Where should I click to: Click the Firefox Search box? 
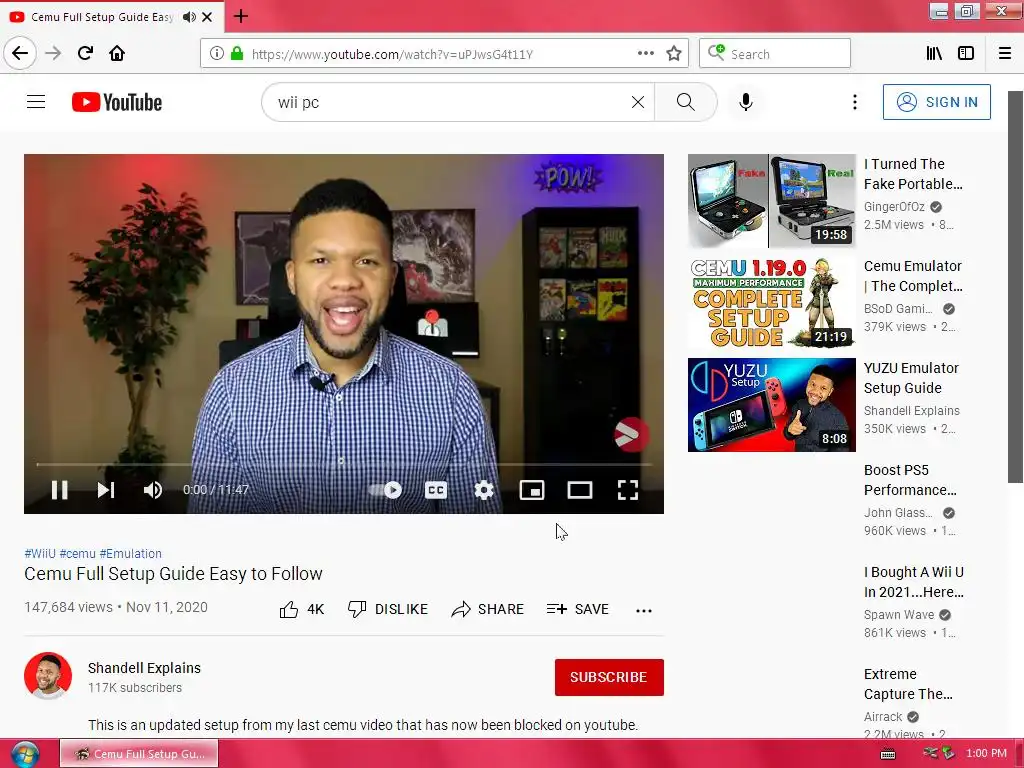(775, 54)
